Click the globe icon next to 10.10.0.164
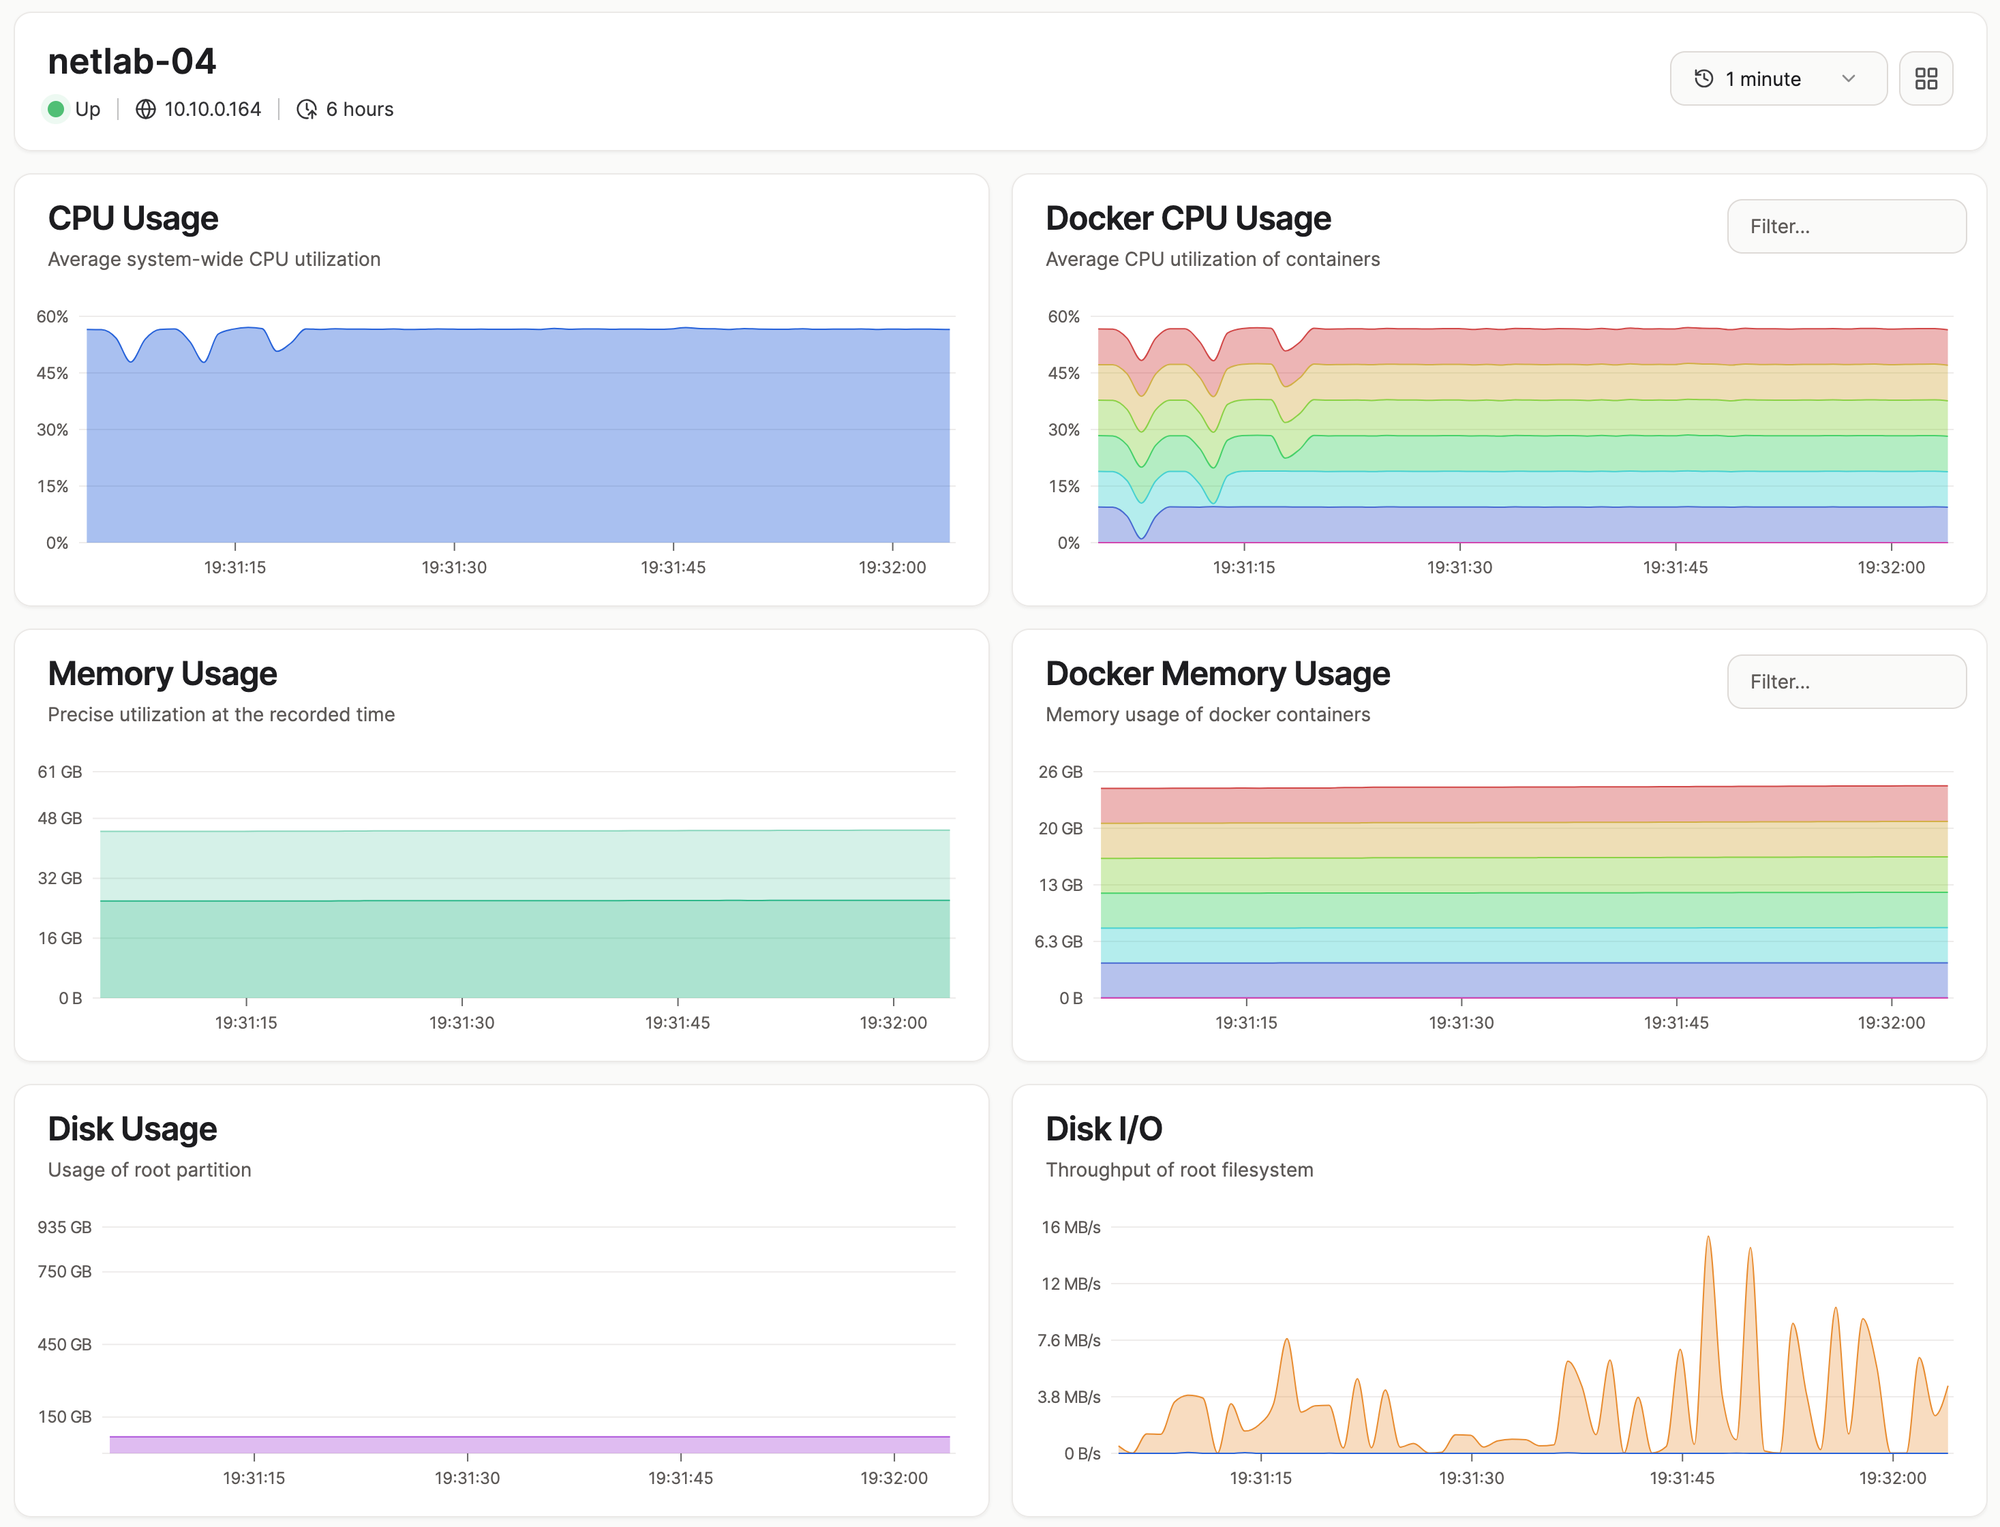 click(x=146, y=109)
